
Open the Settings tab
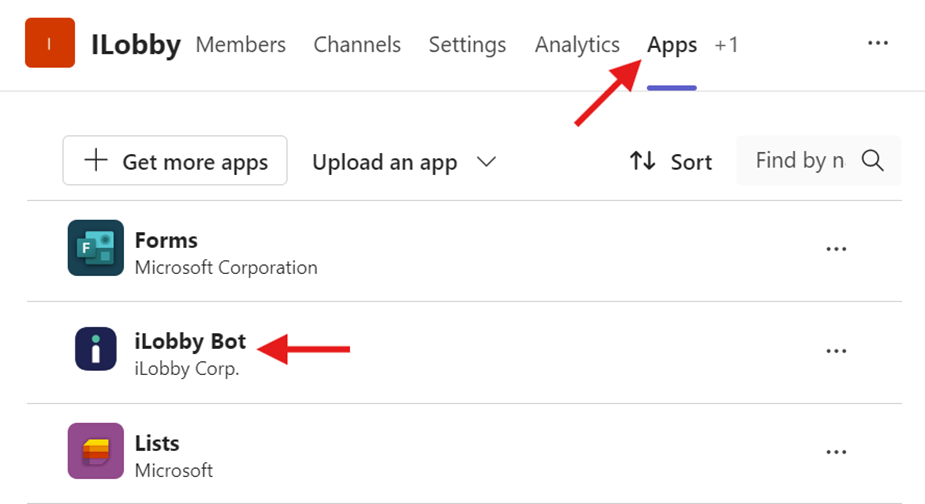467,45
